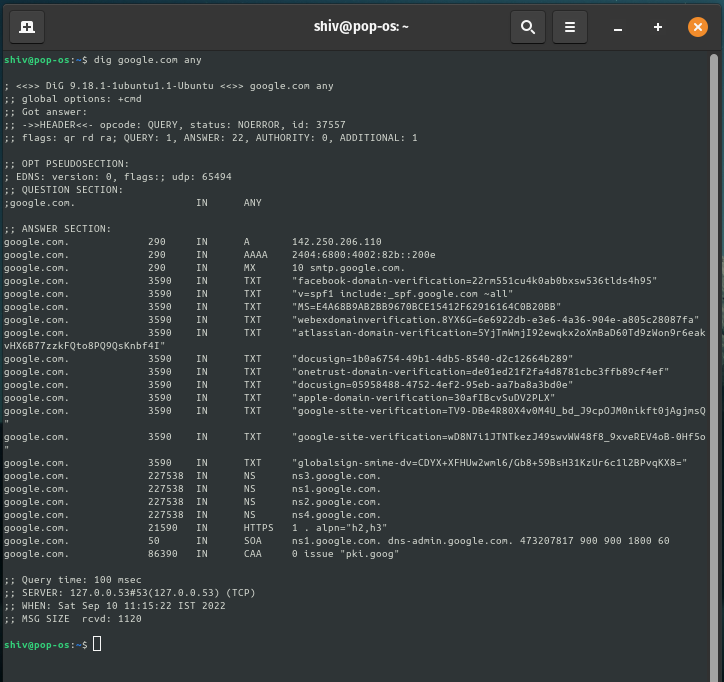Click the TTL 86390 of the CAA record
This screenshot has width=724, height=682.
pyautogui.click(x=163, y=554)
